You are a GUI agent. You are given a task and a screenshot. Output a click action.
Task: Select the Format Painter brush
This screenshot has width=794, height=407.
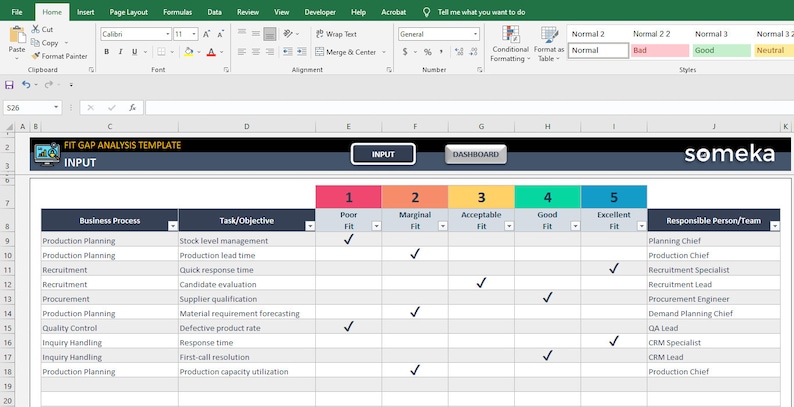pos(35,56)
